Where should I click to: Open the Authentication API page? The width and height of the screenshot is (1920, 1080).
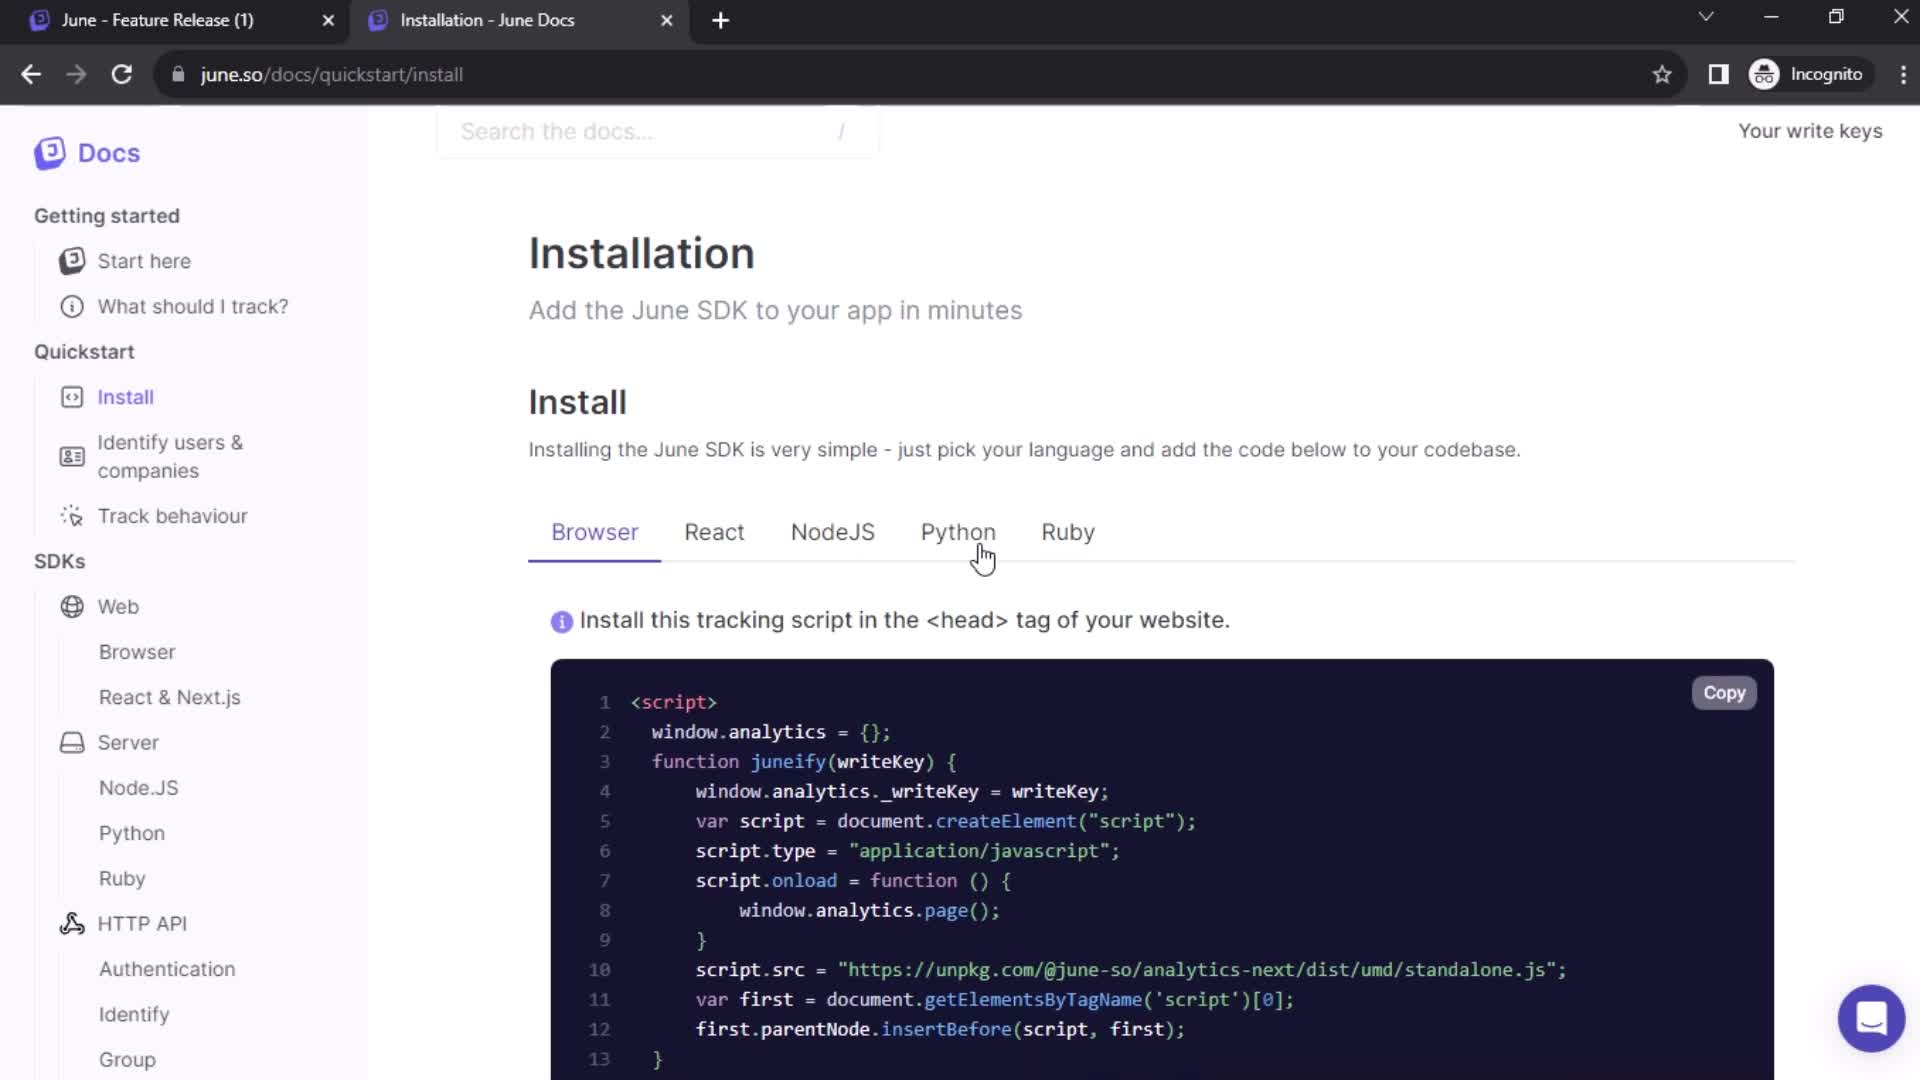[x=167, y=969]
